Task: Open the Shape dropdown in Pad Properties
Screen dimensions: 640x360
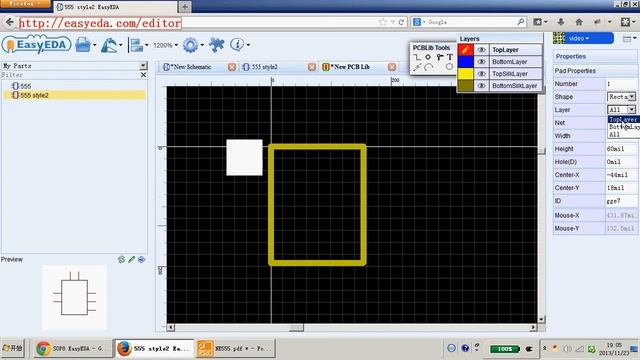Action: pyautogui.click(x=631, y=97)
